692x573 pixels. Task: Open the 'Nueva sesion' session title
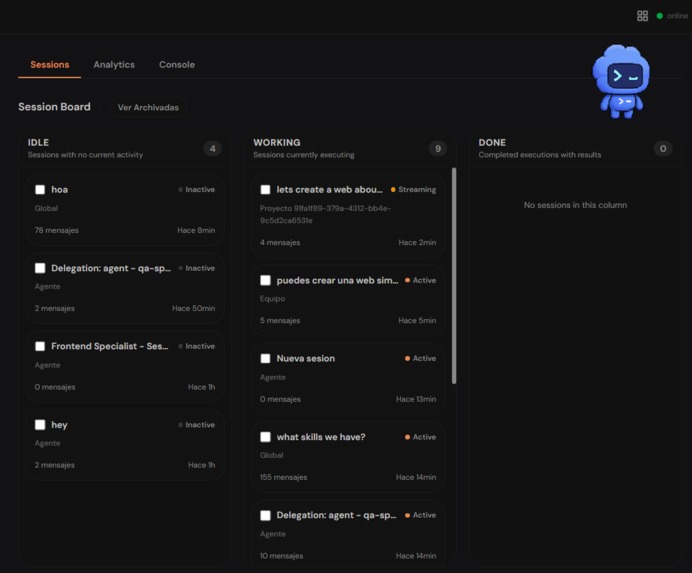[x=305, y=358]
